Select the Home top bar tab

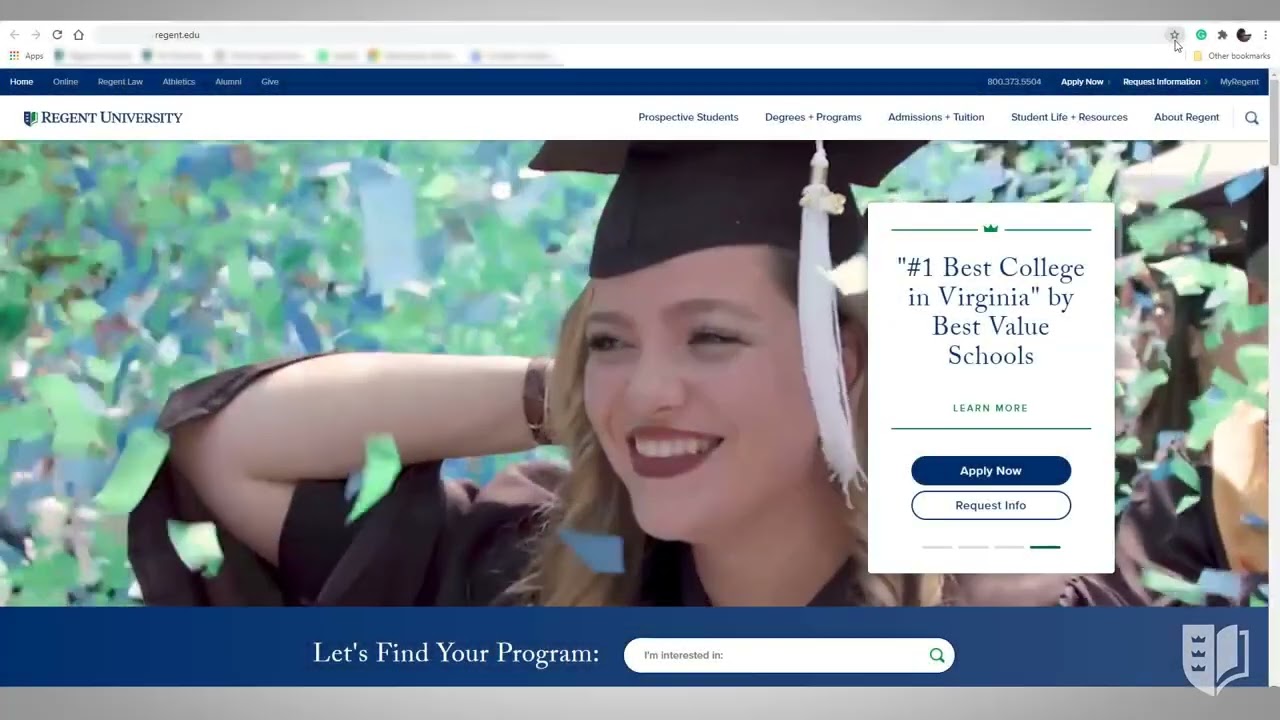click(21, 82)
